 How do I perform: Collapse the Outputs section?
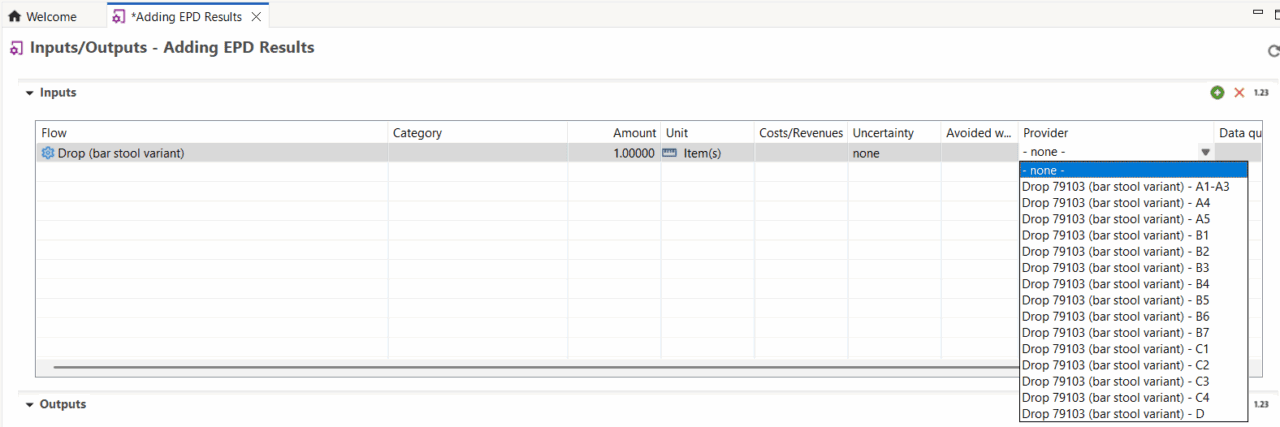(30, 405)
